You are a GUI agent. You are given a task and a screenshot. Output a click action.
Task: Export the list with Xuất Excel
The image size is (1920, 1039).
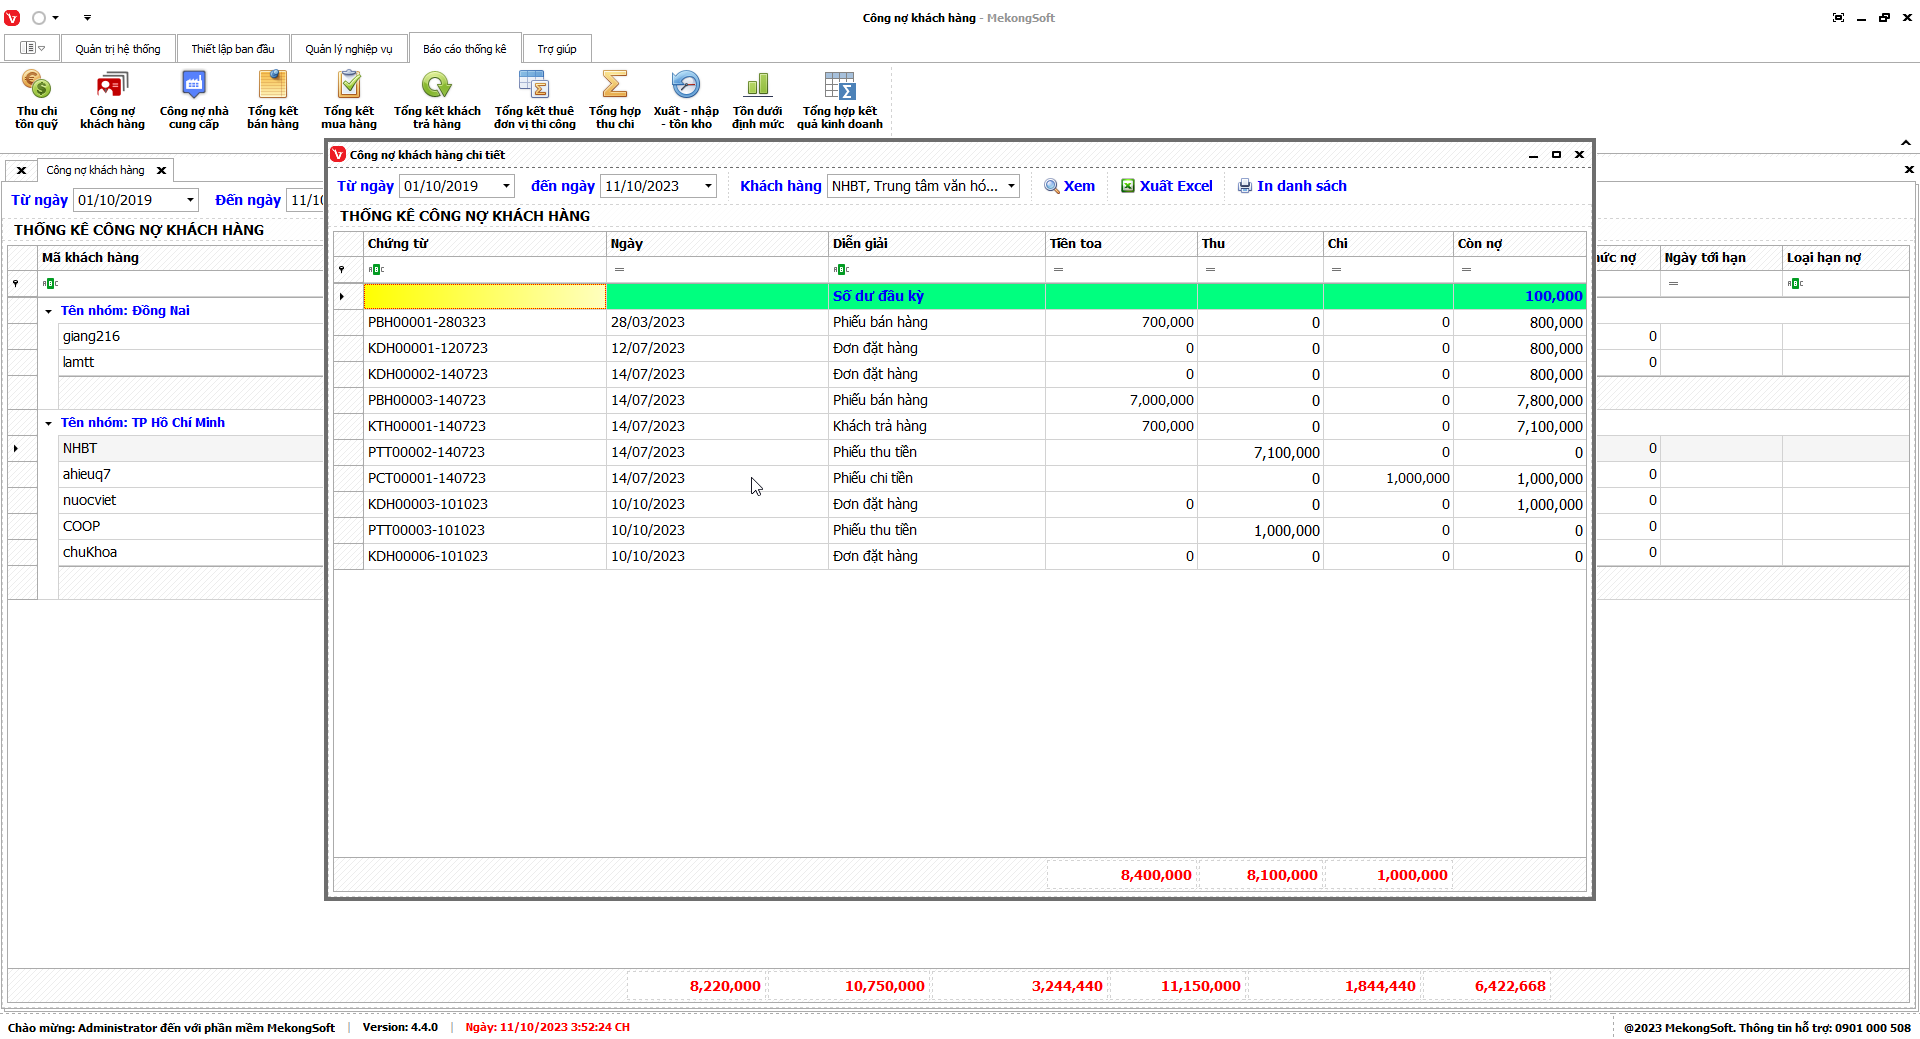pyautogui.click(x=1166, y=186)
